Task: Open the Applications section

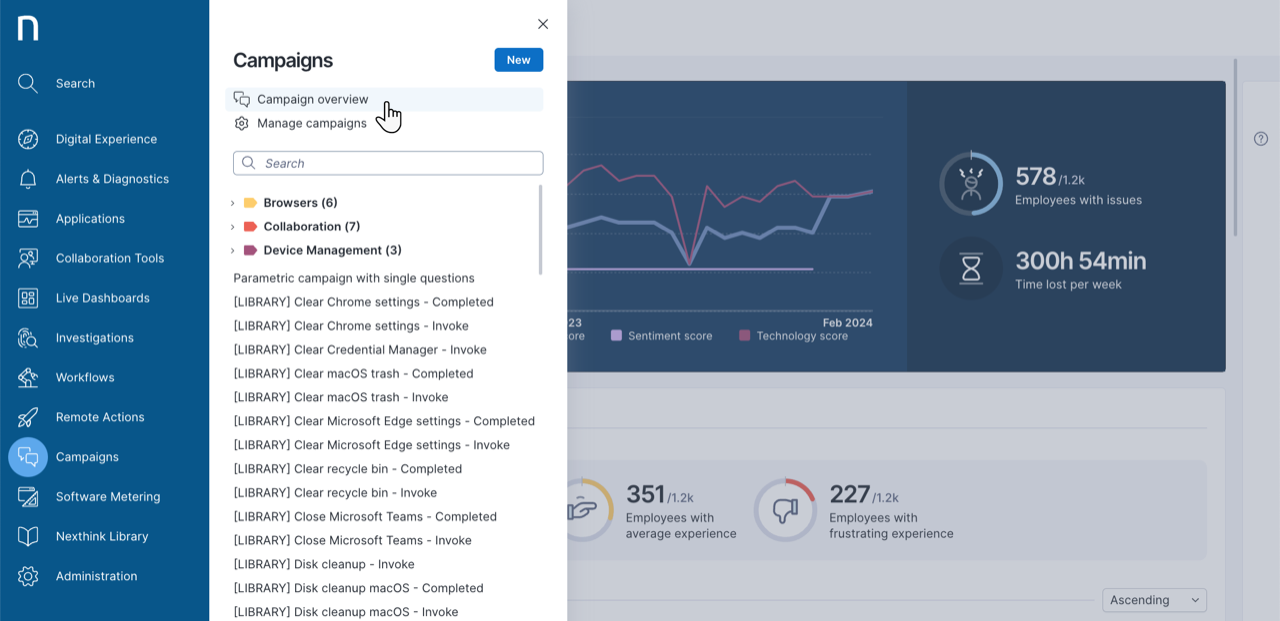Action: (27, 218)
